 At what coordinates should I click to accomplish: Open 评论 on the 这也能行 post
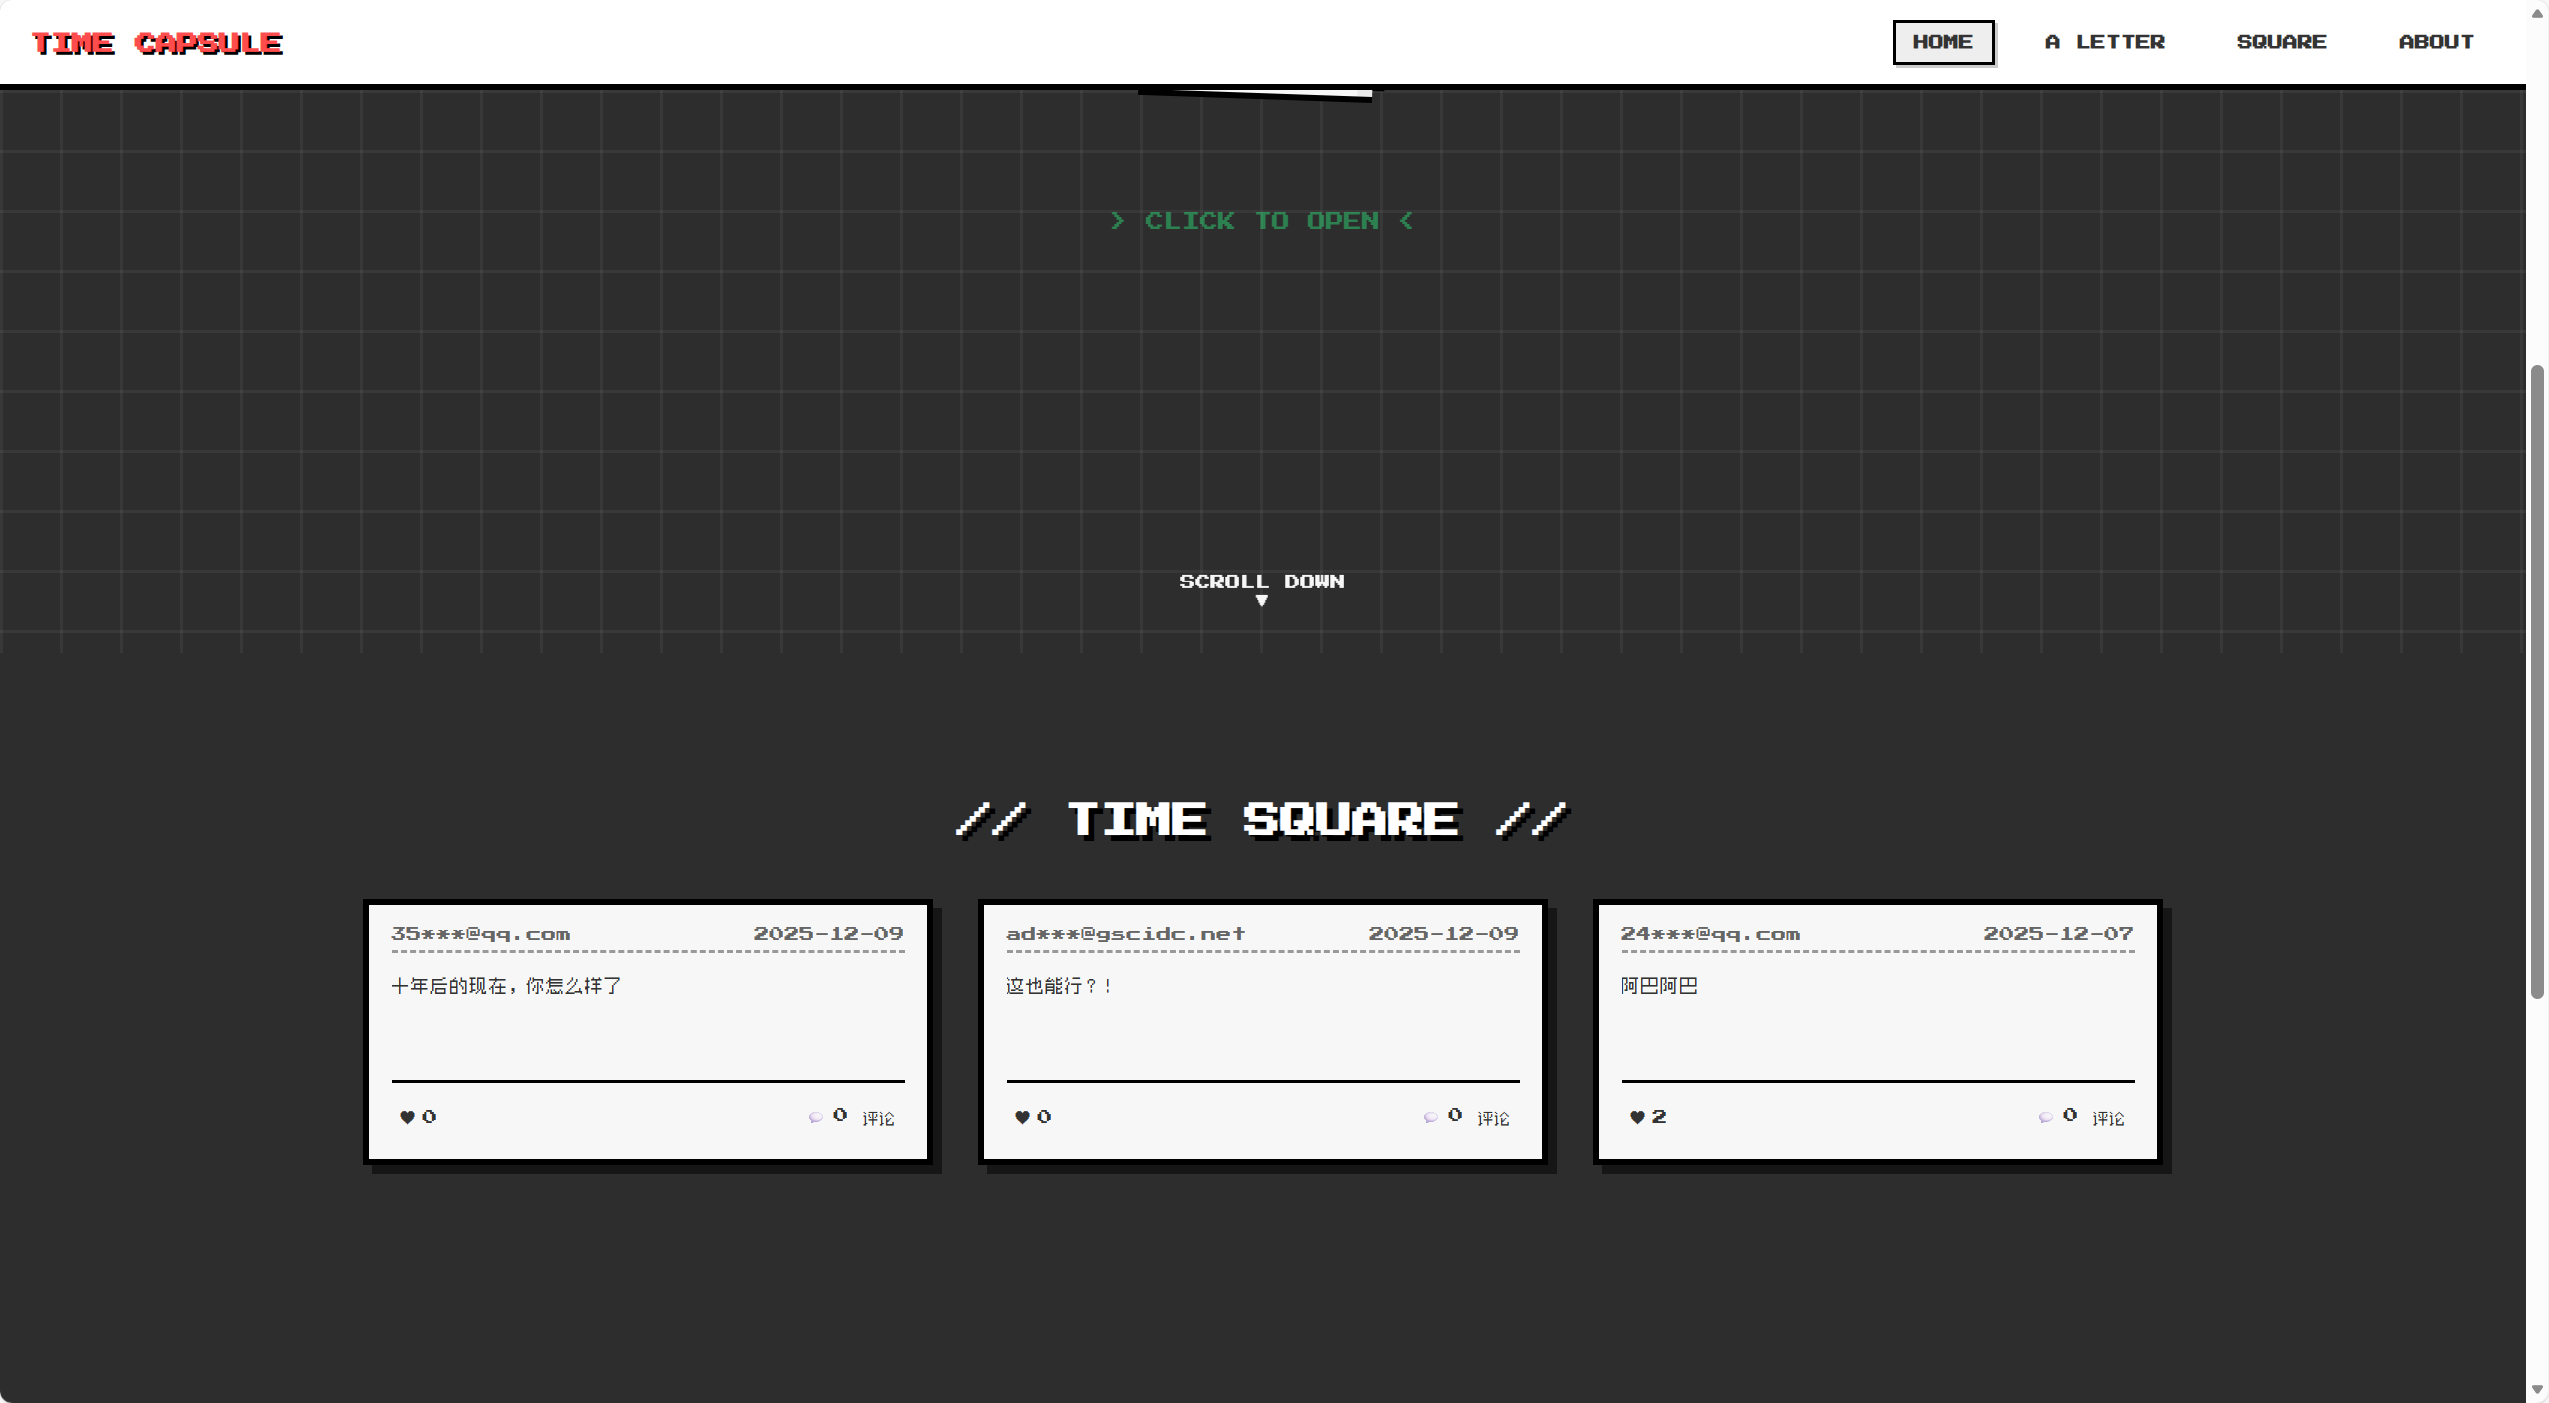(1493, 1118)
